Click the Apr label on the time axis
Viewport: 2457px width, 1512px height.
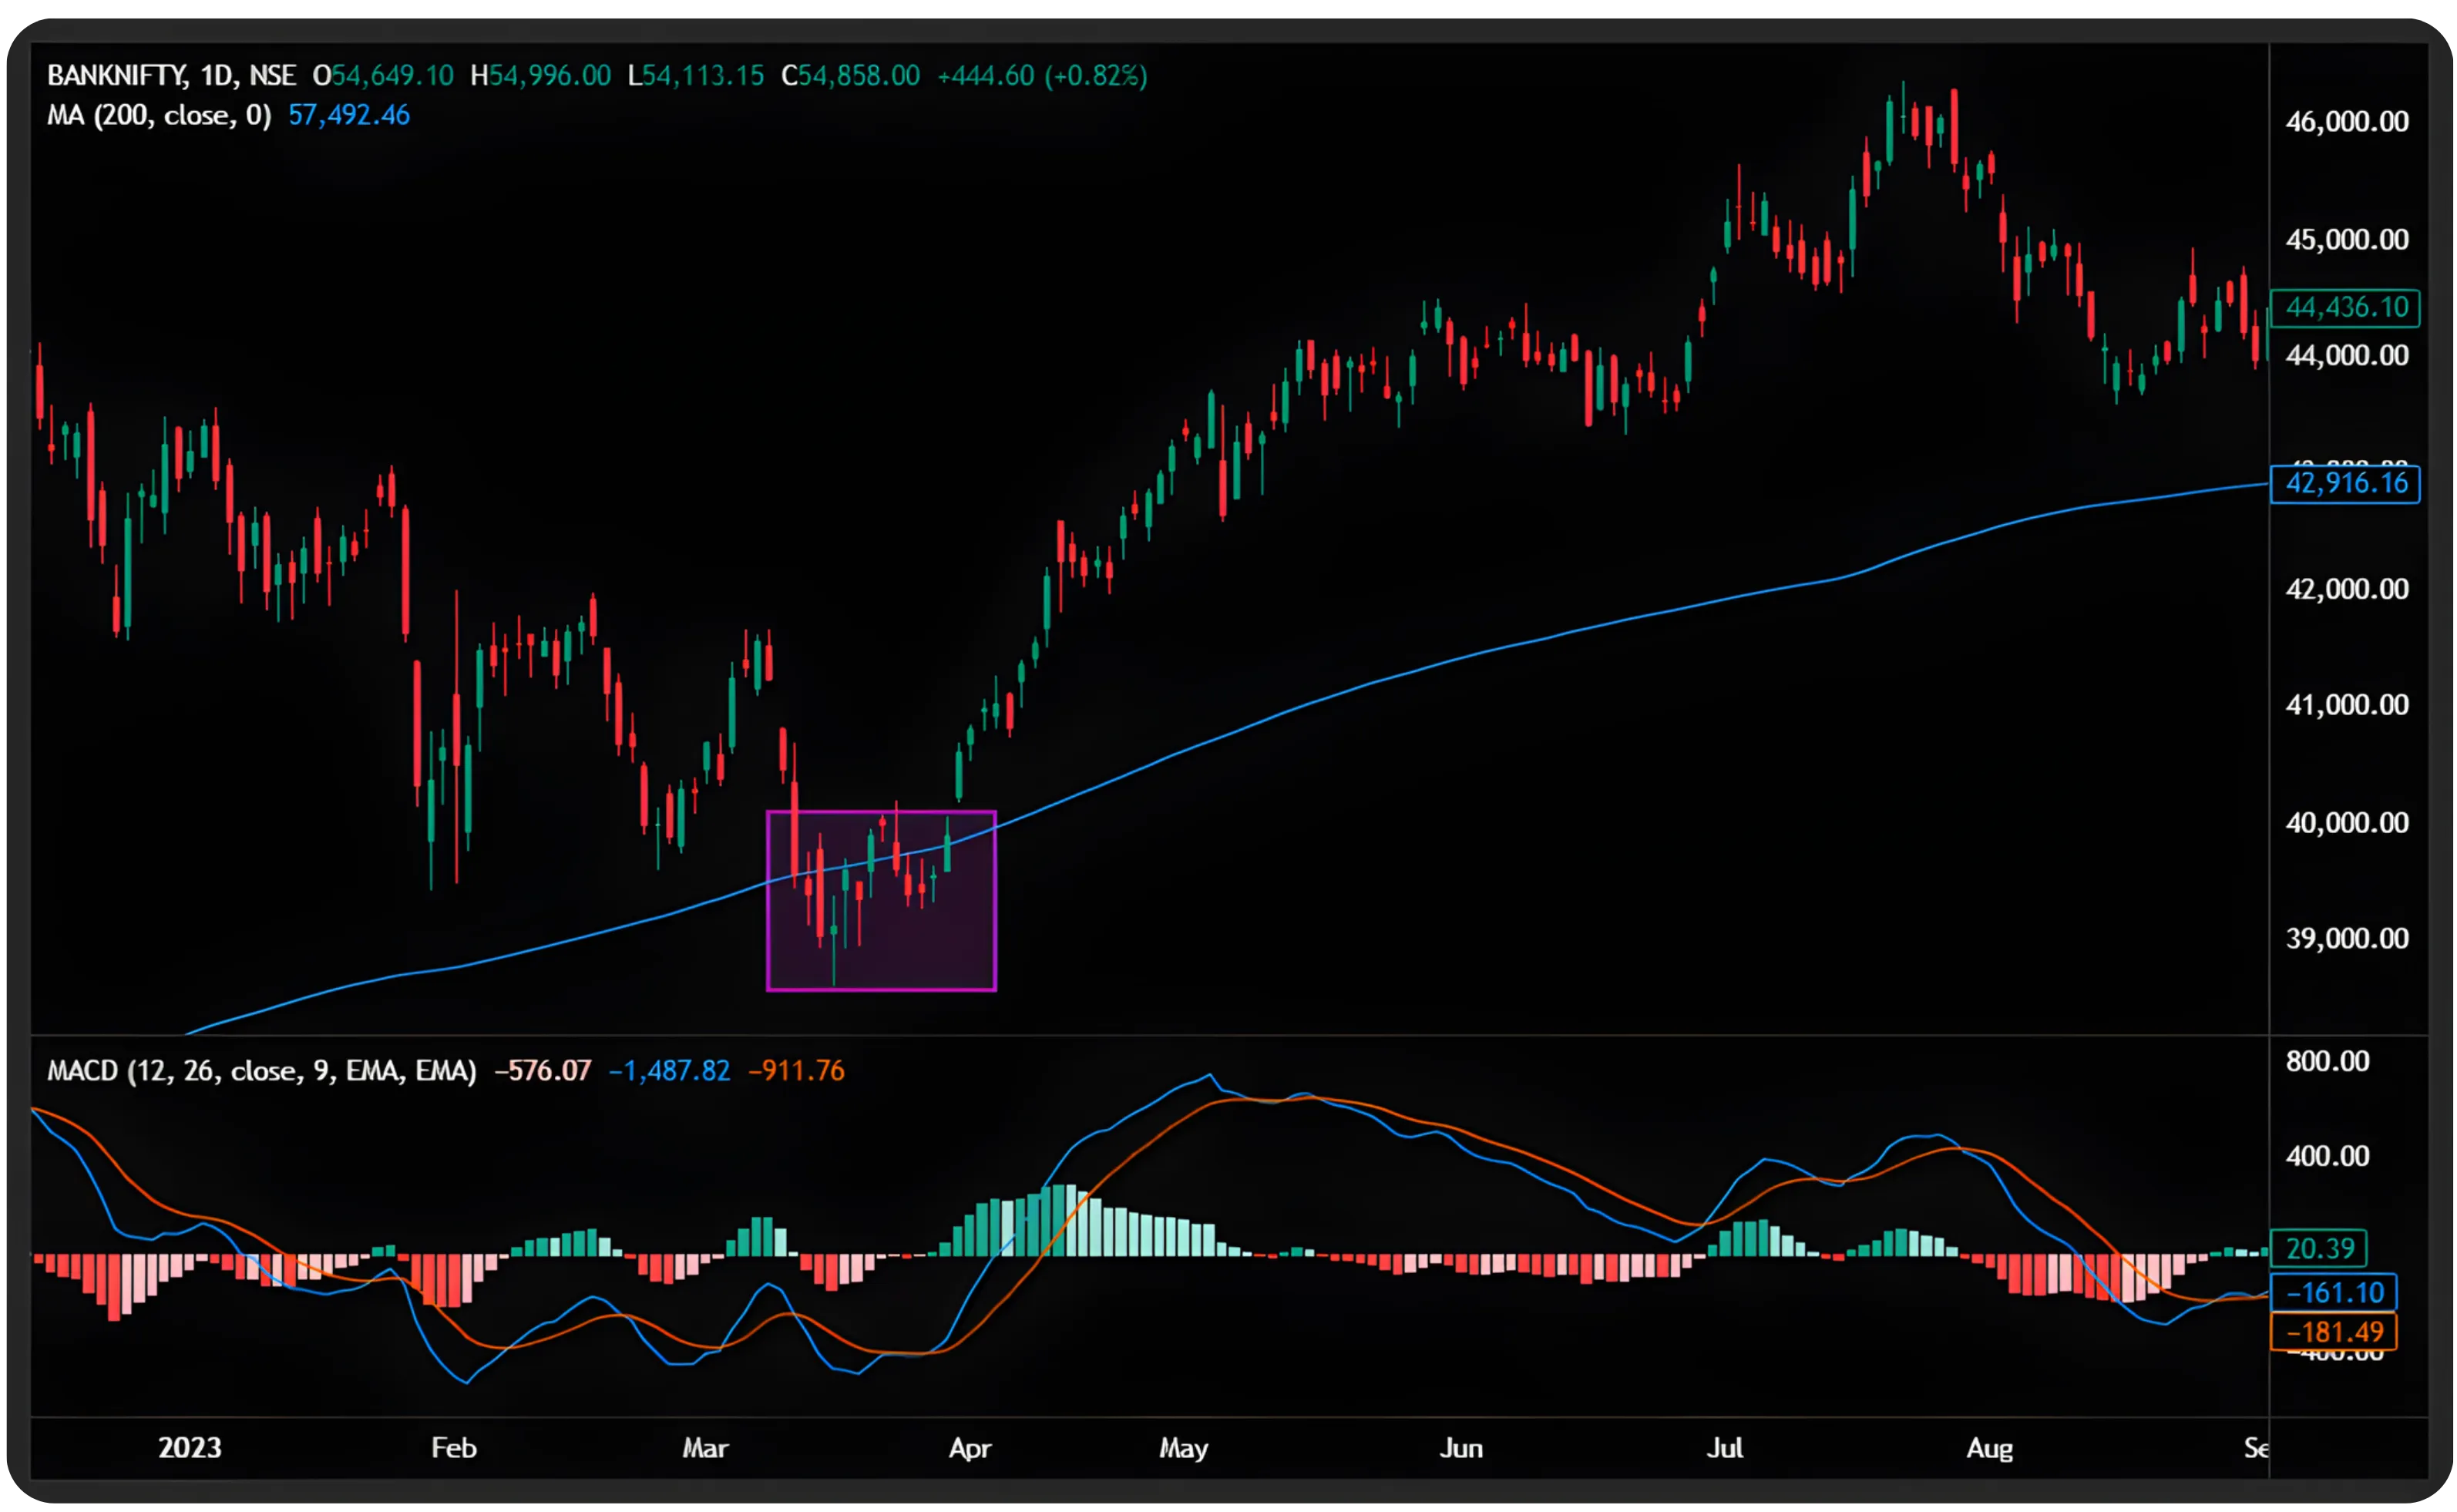point(970,1448)
